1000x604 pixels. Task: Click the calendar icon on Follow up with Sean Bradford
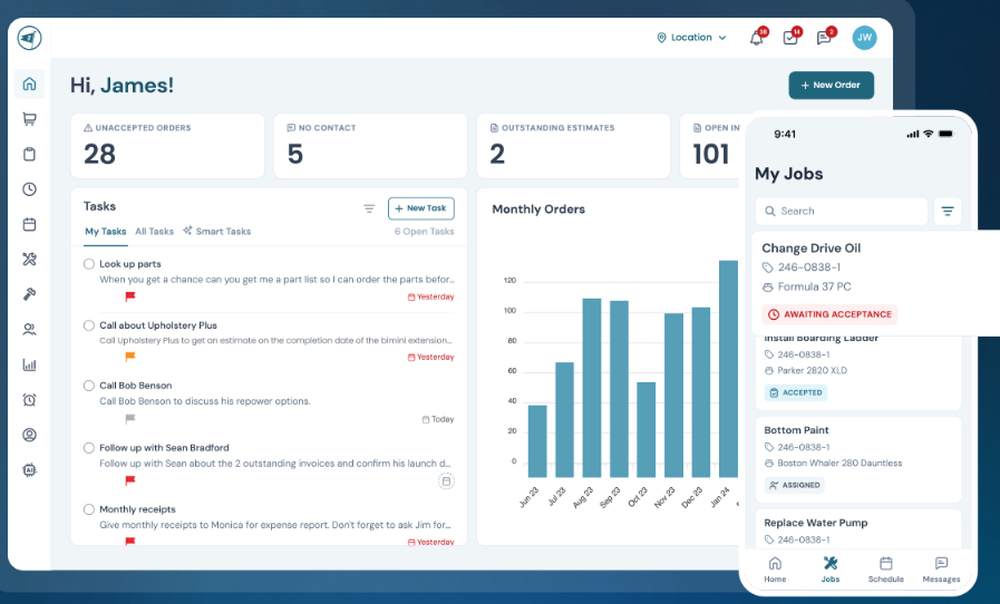pyautogui.click(x=446, y=481)
